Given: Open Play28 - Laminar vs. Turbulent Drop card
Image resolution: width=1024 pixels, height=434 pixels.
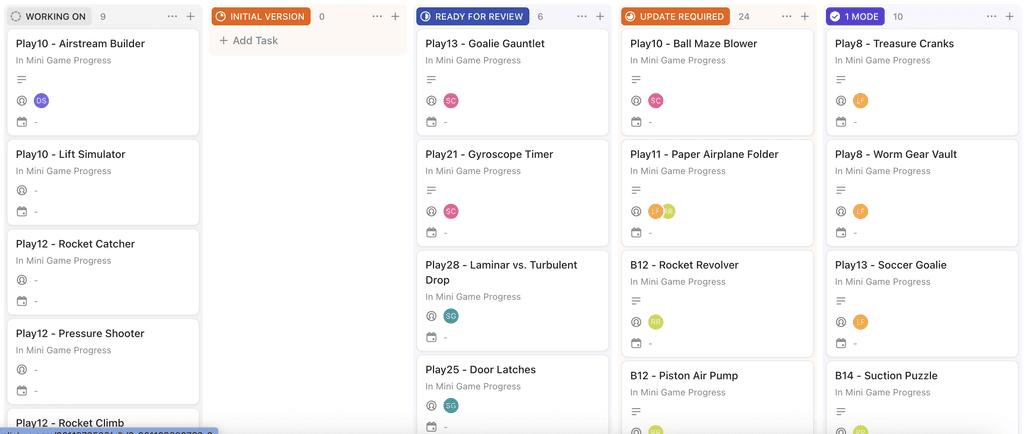Looking at the screenshot, I should 513,301.
